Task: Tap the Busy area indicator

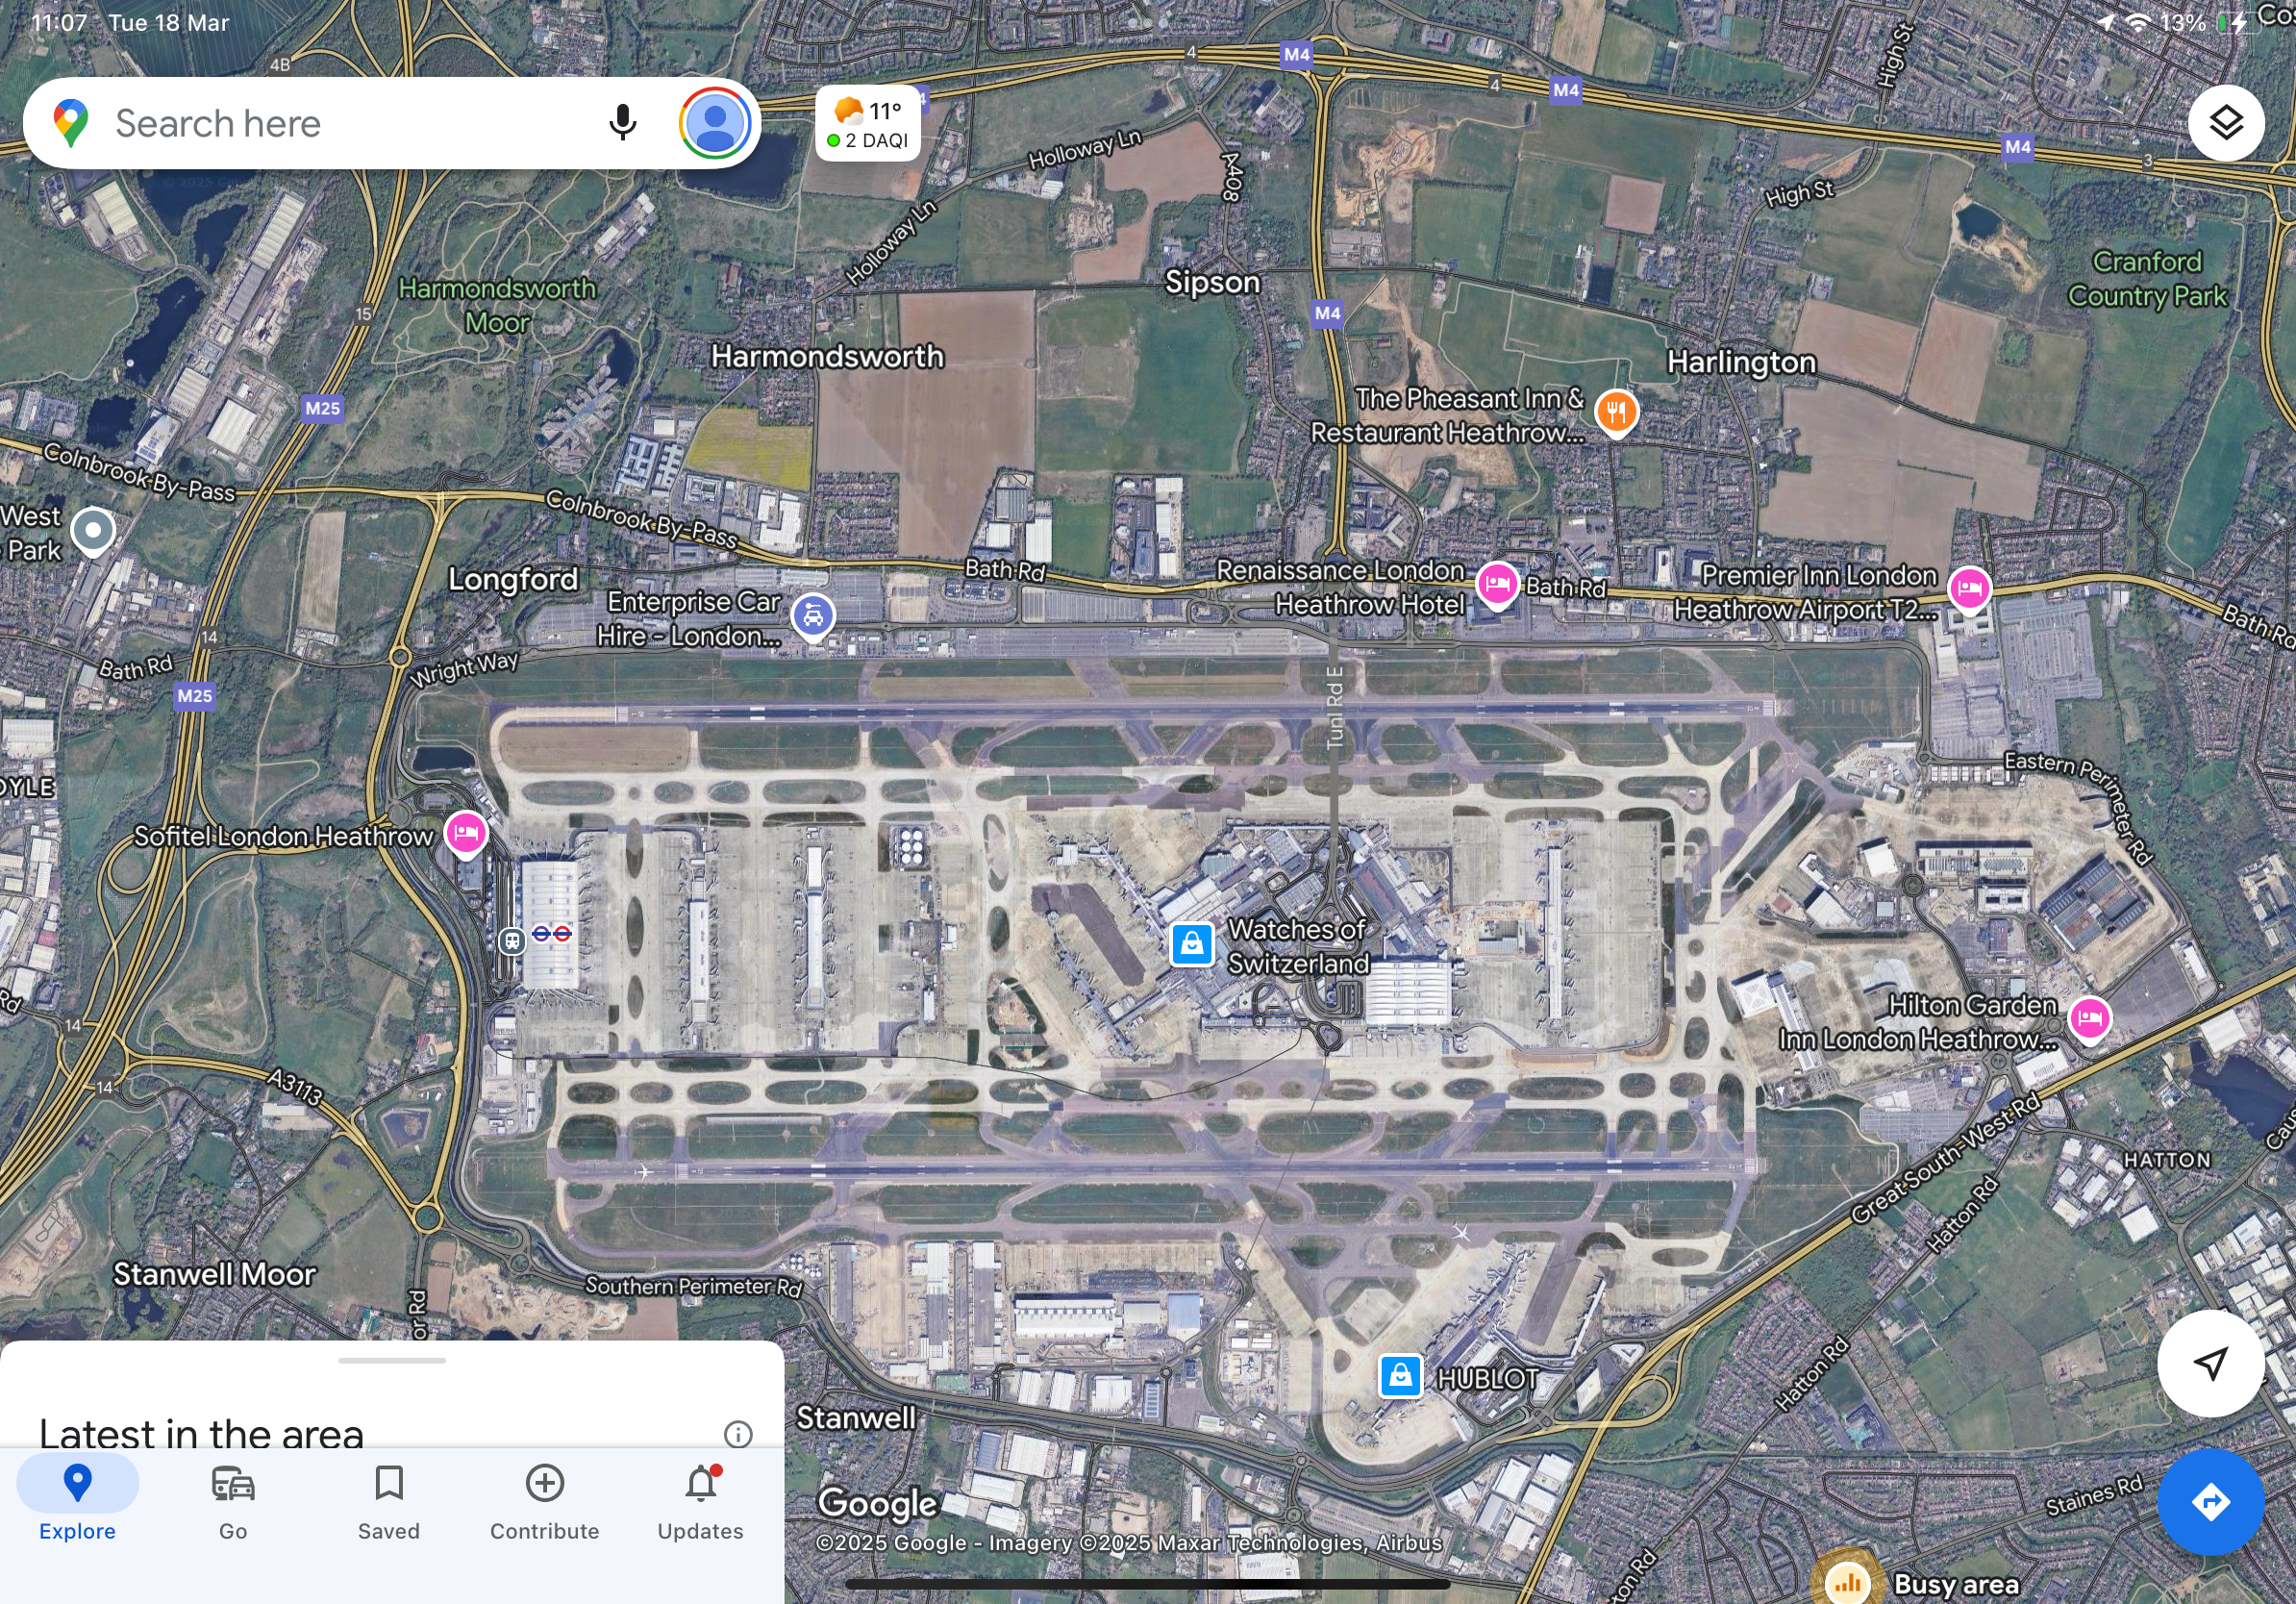Action: coord(1848,1582)
